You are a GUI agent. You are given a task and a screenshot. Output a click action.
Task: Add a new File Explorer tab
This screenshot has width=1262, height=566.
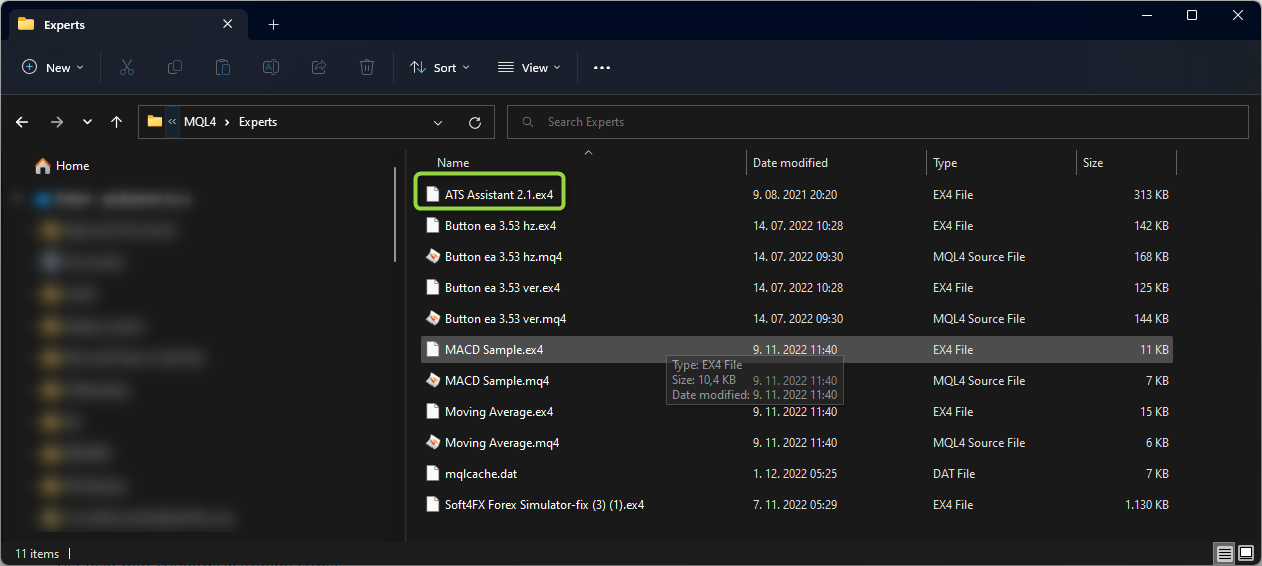tap(273, 25)
